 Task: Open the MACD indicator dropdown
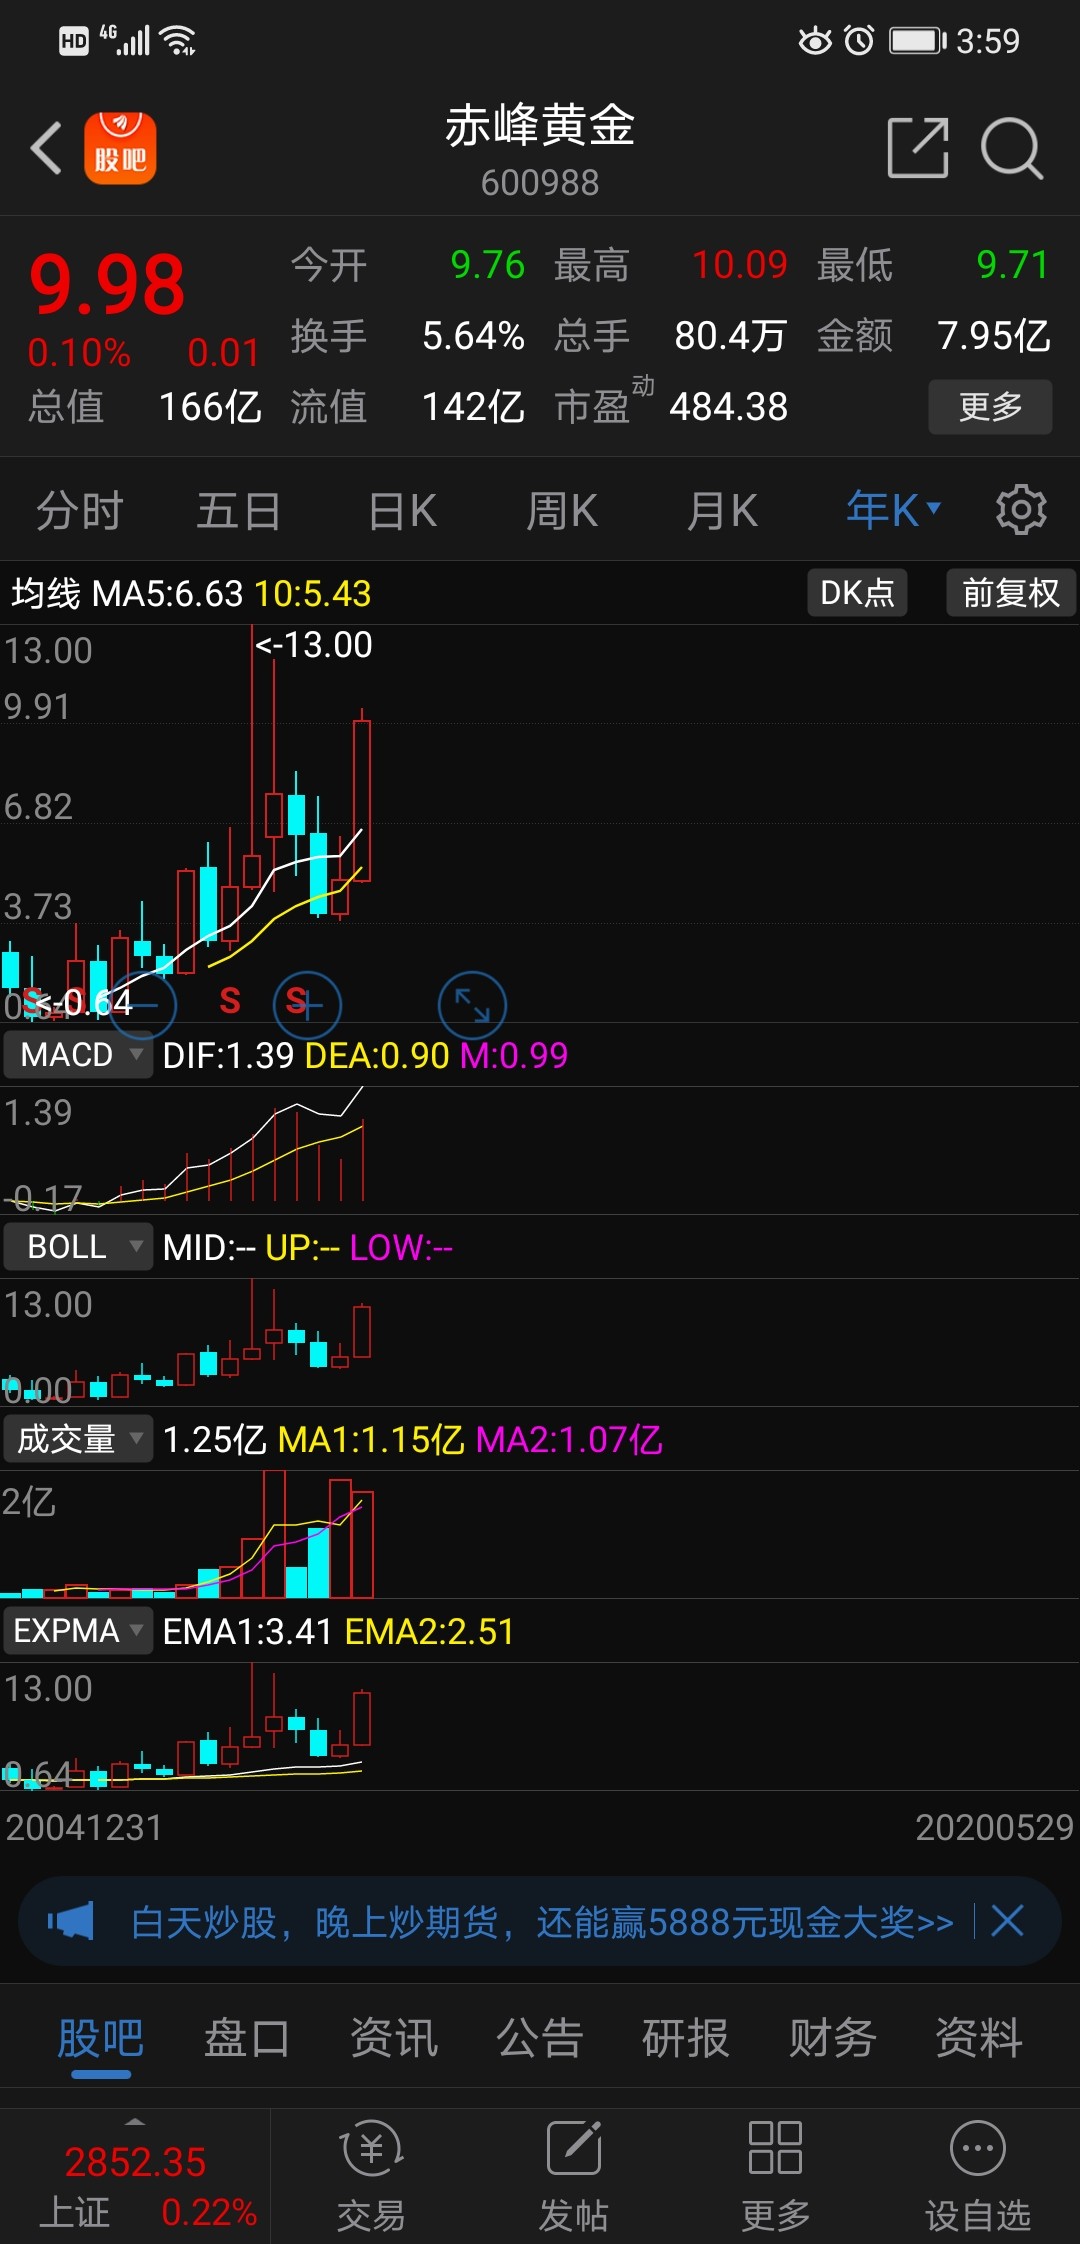tap(78, 1055)
